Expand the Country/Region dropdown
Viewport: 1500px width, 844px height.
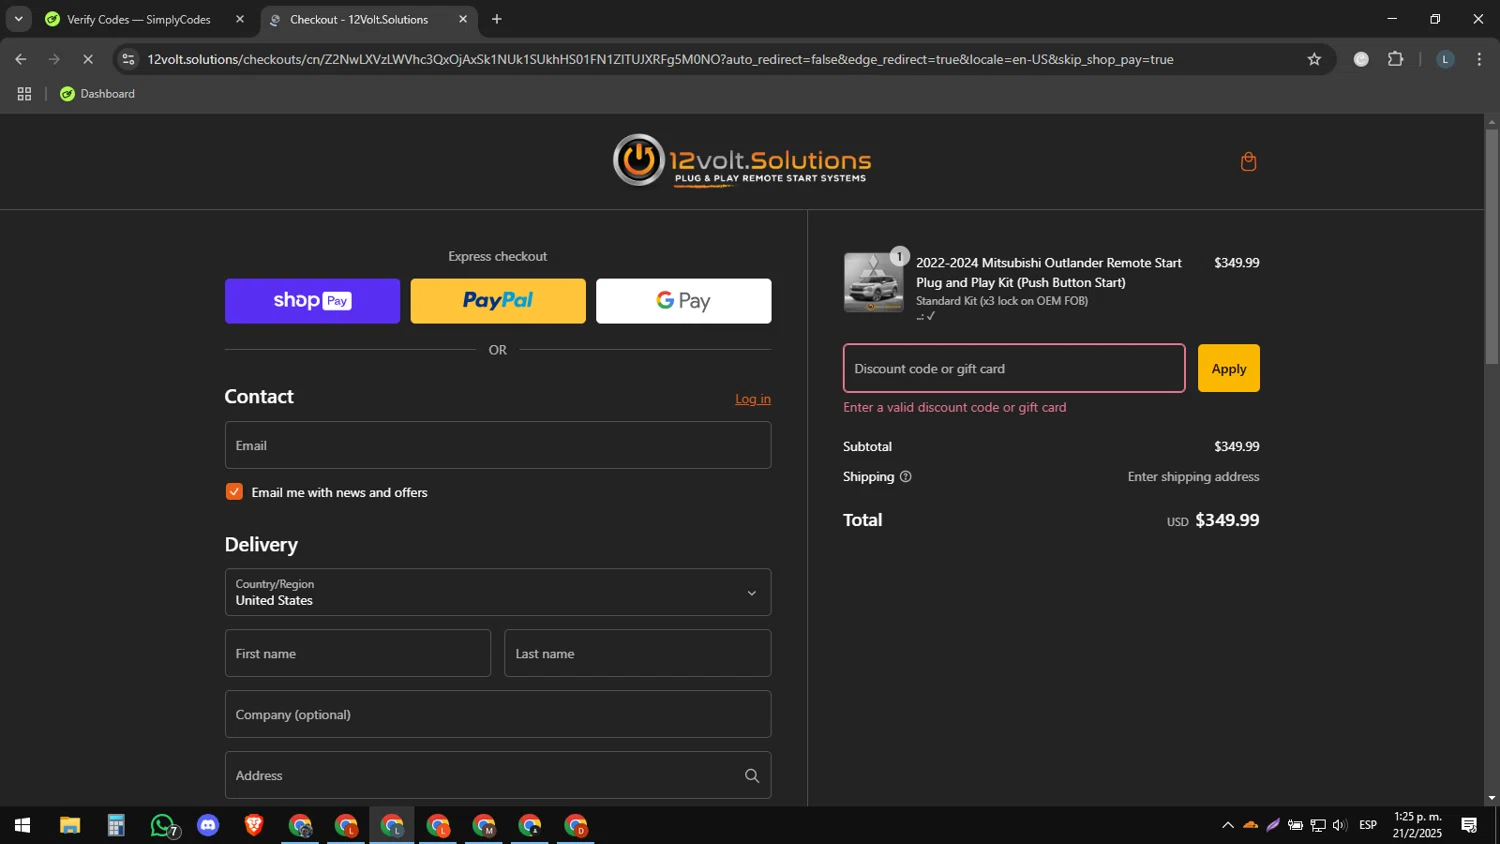498,592
